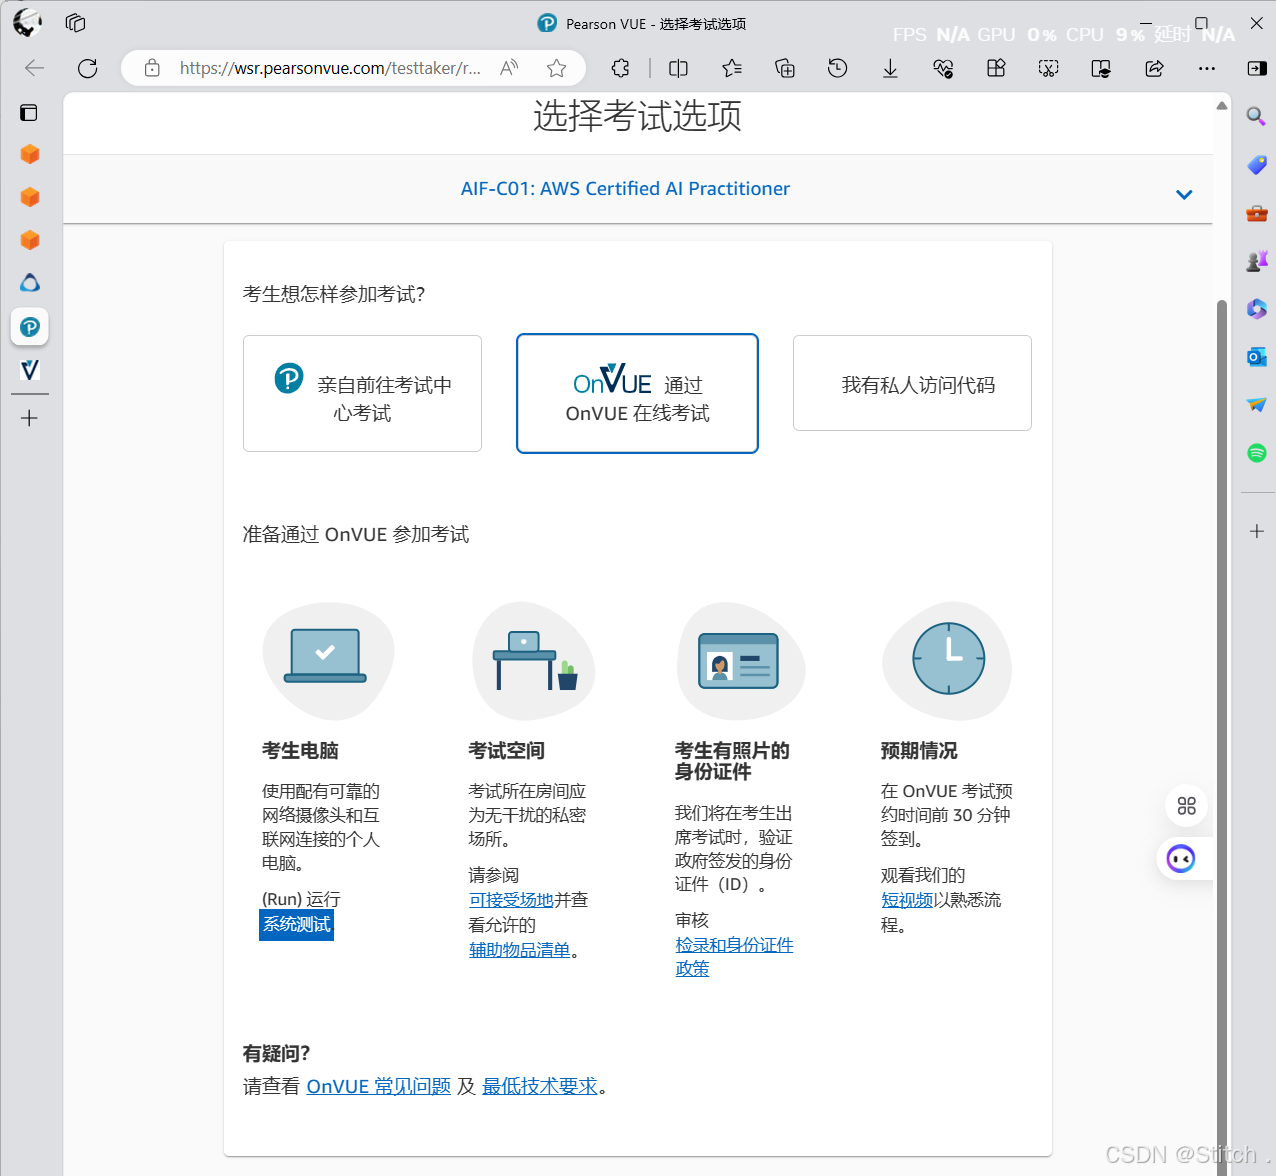The height and width of the screenshot is (1176, 1276).
Task: Open the 辅助物品清单 link
Action: click(x=520, y=950)
